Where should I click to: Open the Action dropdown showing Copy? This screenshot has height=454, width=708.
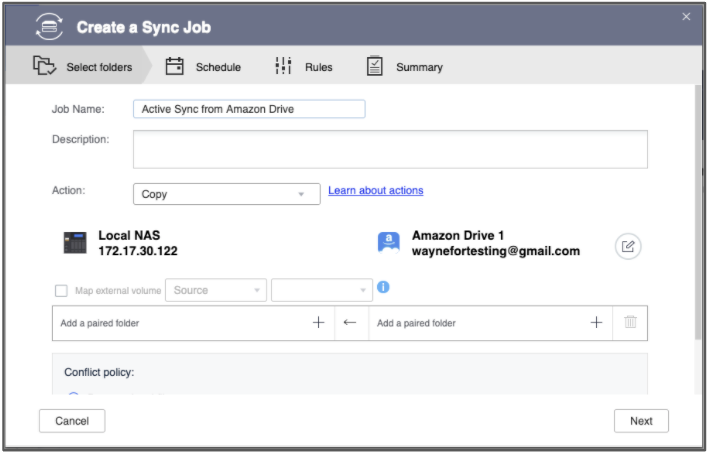click(x=226, y=194)
